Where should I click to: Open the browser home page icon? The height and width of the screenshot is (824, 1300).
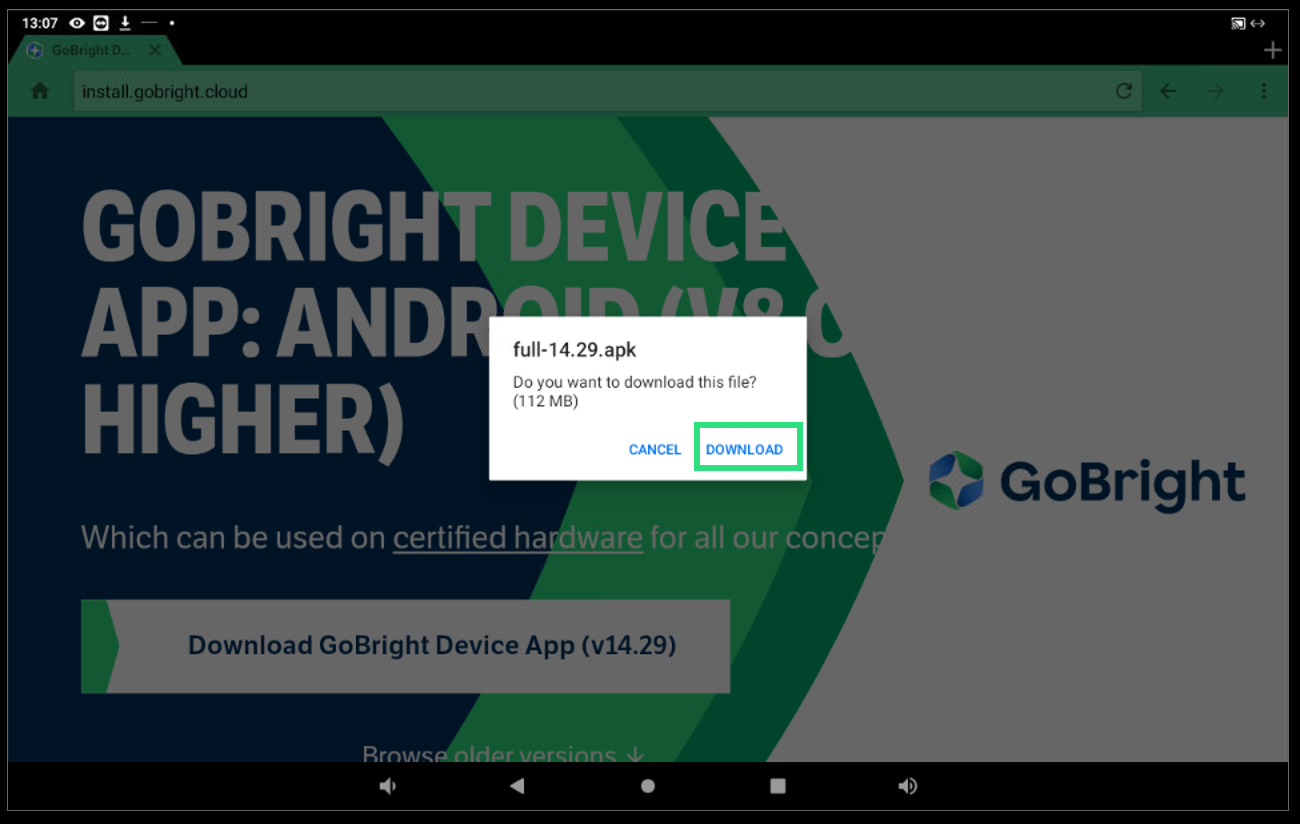[40, 91]
